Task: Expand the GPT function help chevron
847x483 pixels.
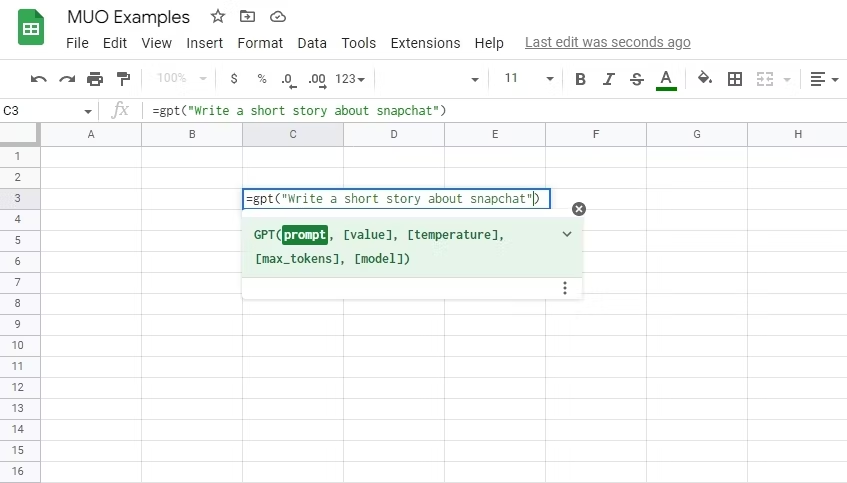Action: 567,234
